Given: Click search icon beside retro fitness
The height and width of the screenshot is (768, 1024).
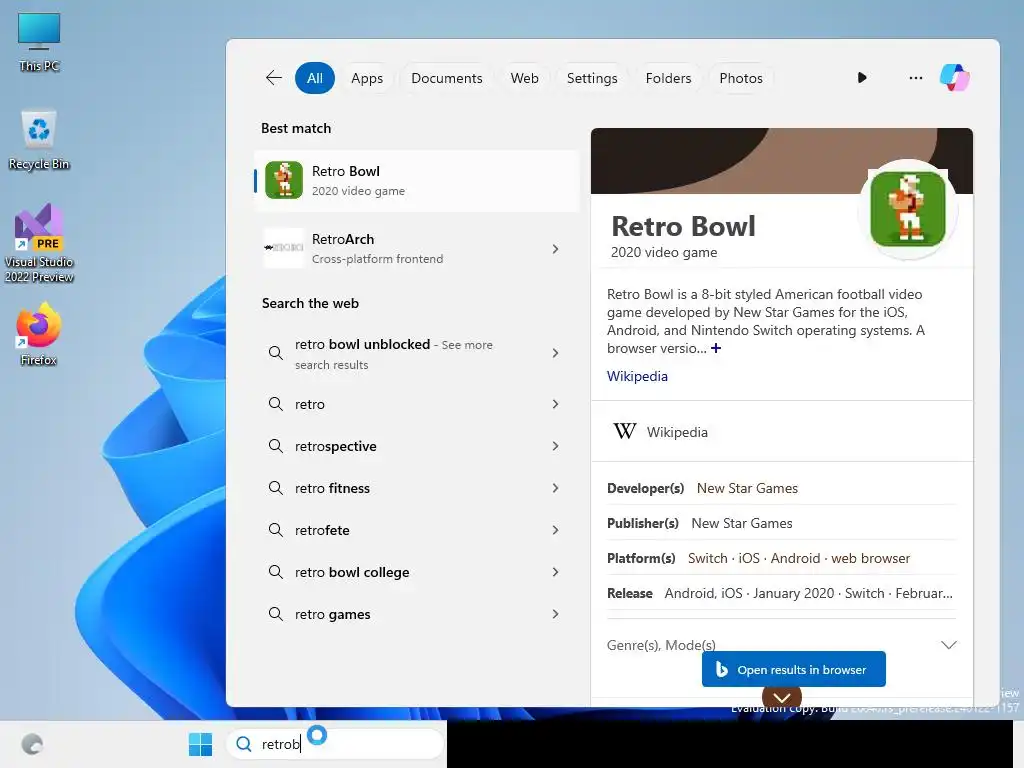Looking at the screenshot, I should pos(276,488).
